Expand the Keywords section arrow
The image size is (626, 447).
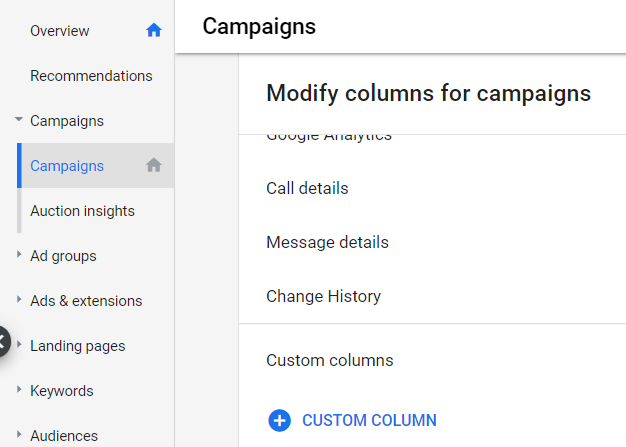point(19,390)
